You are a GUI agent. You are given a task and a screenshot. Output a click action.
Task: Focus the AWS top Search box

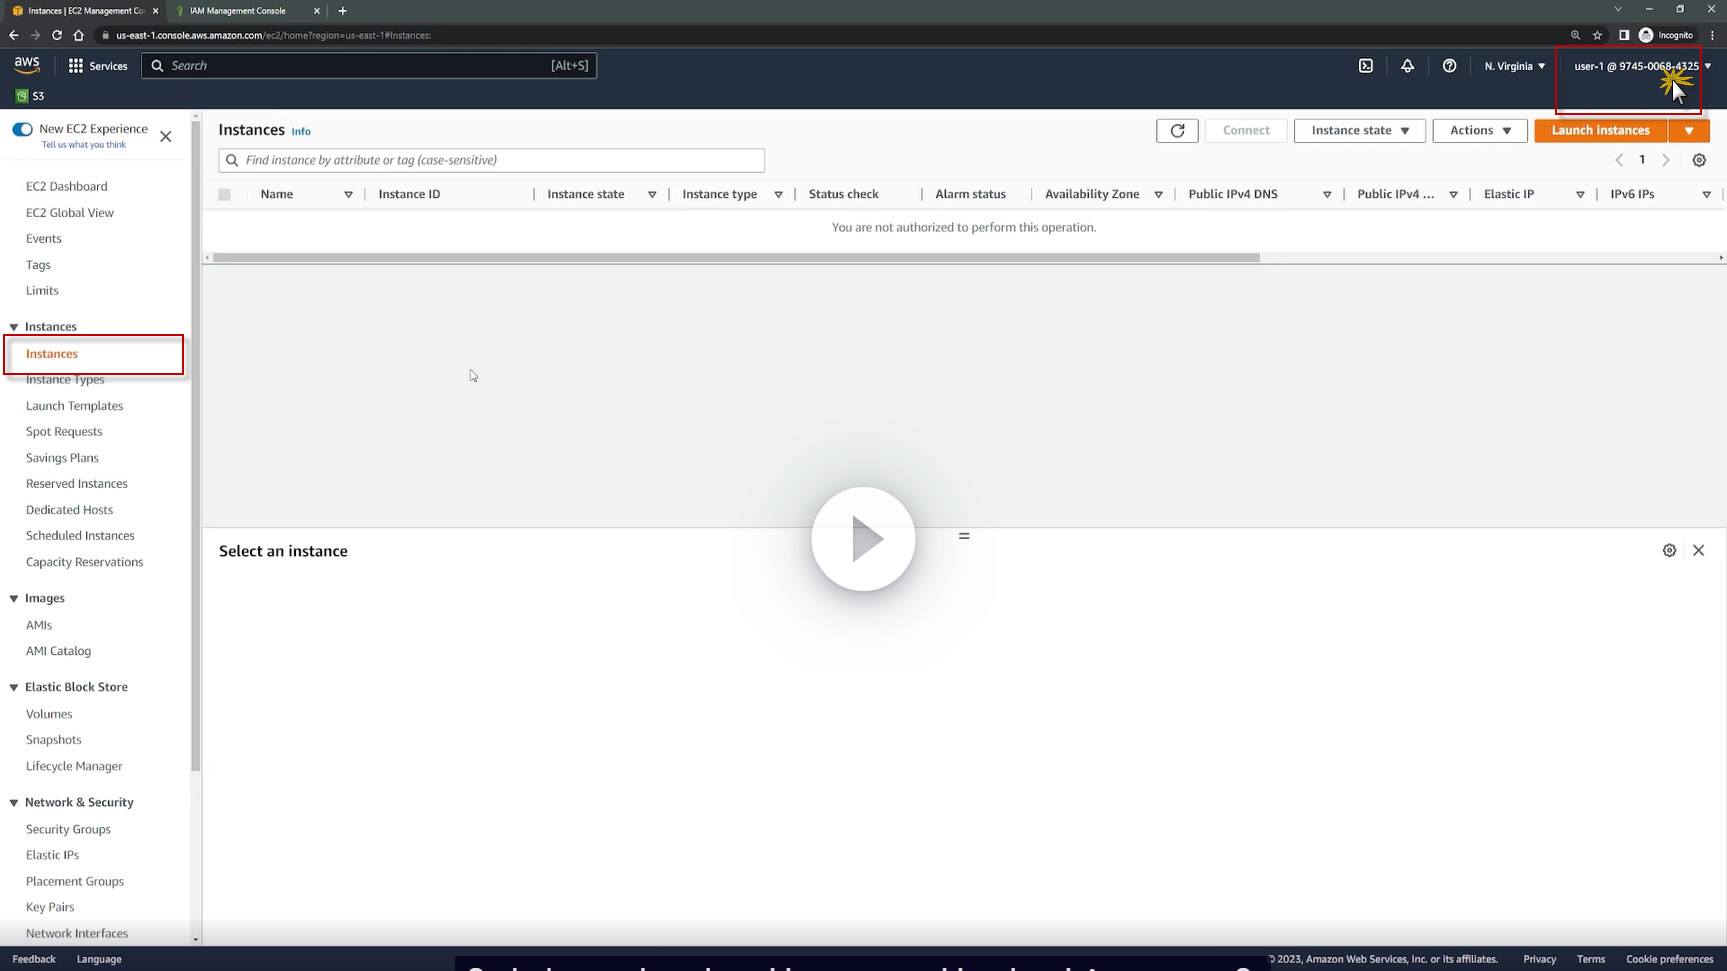click(x=369, y=66)
